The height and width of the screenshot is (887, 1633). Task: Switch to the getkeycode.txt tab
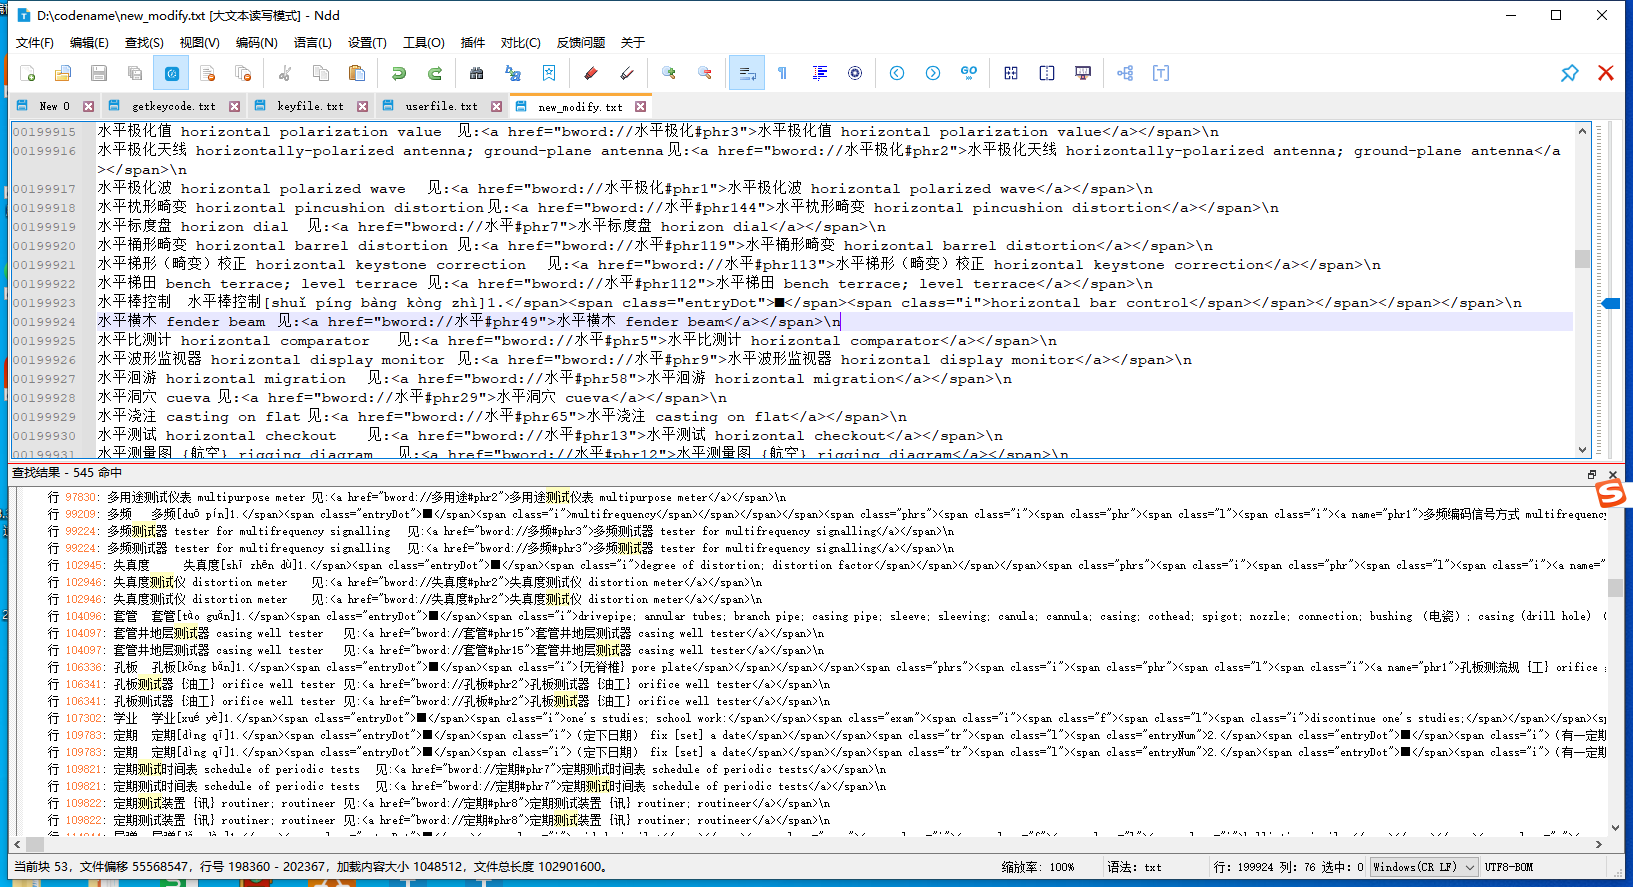tap(173, 106)
